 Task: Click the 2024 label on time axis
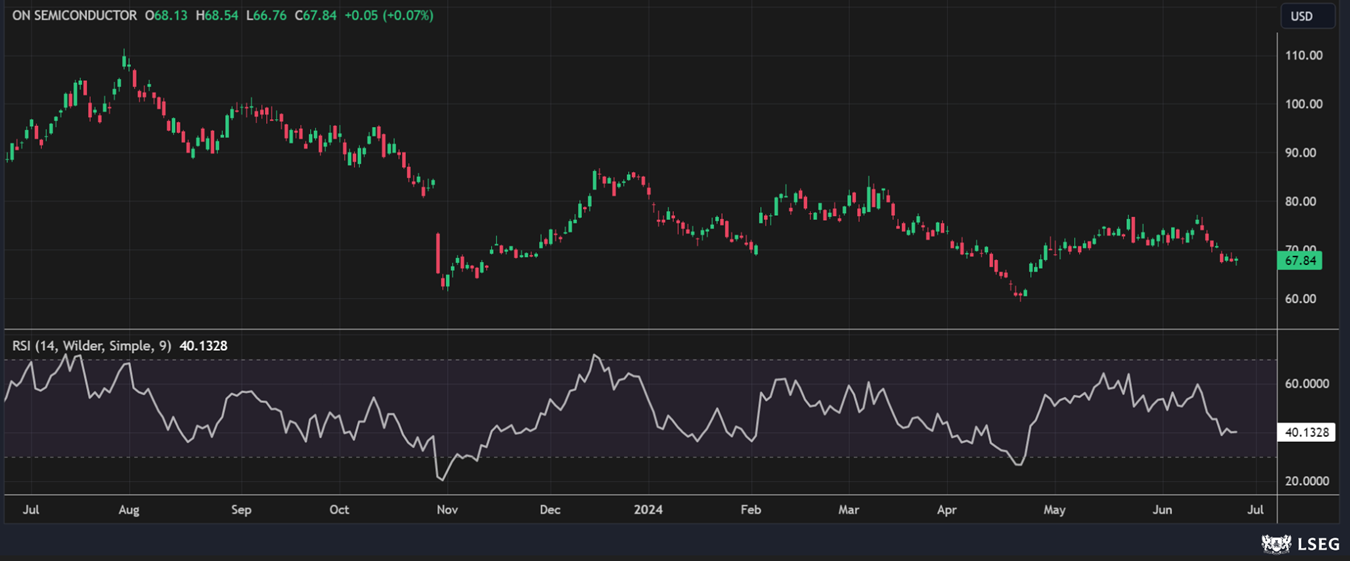(x=648, y=510)
